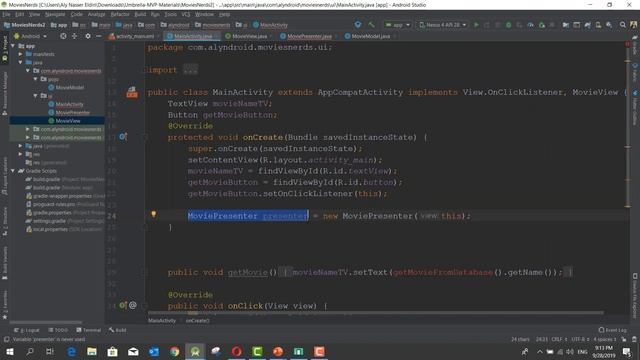
Task: Collapse the ui package node
Action: pos(36,96)
